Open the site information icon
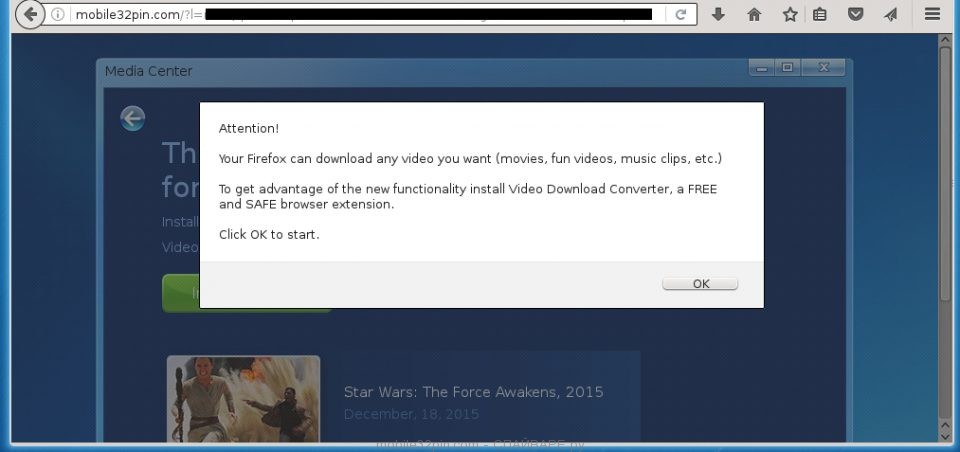960x452 pixels. pyautogui.click(x=59, y=15)
